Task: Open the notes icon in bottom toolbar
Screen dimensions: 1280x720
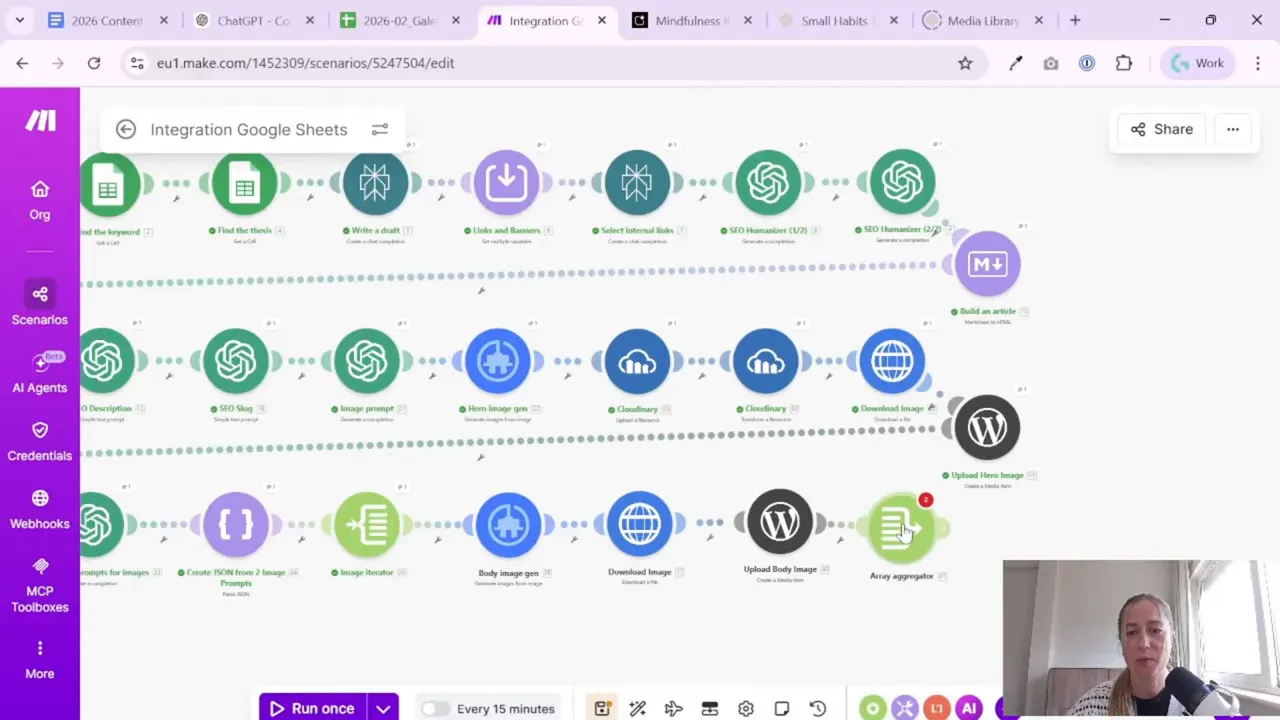Action: click(782, 709)
